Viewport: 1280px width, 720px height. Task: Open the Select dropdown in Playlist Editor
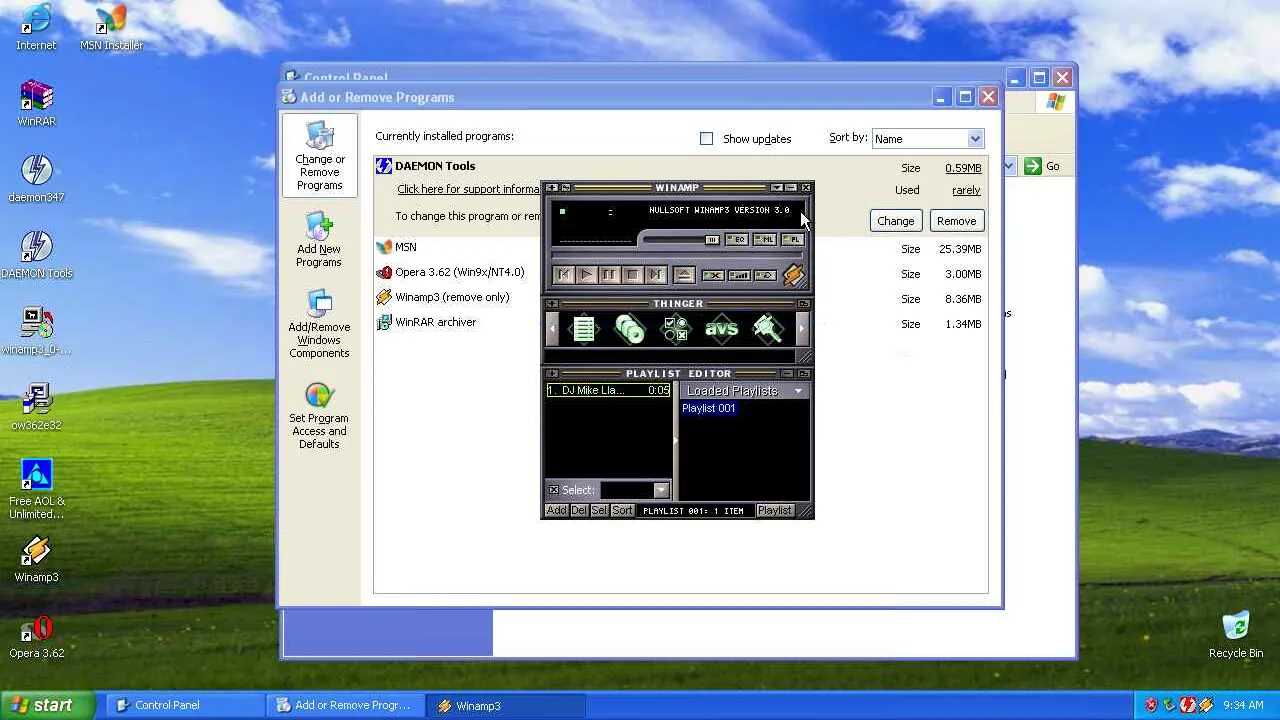(x=661, y=490)
